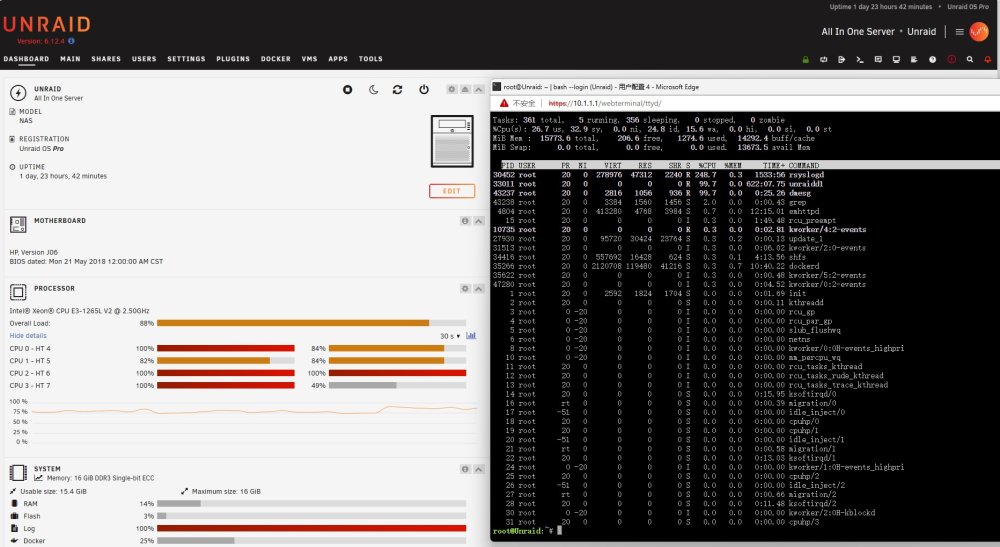Open the Settings tab
Screen dimensions: 1000x547
tap(186, 59)
